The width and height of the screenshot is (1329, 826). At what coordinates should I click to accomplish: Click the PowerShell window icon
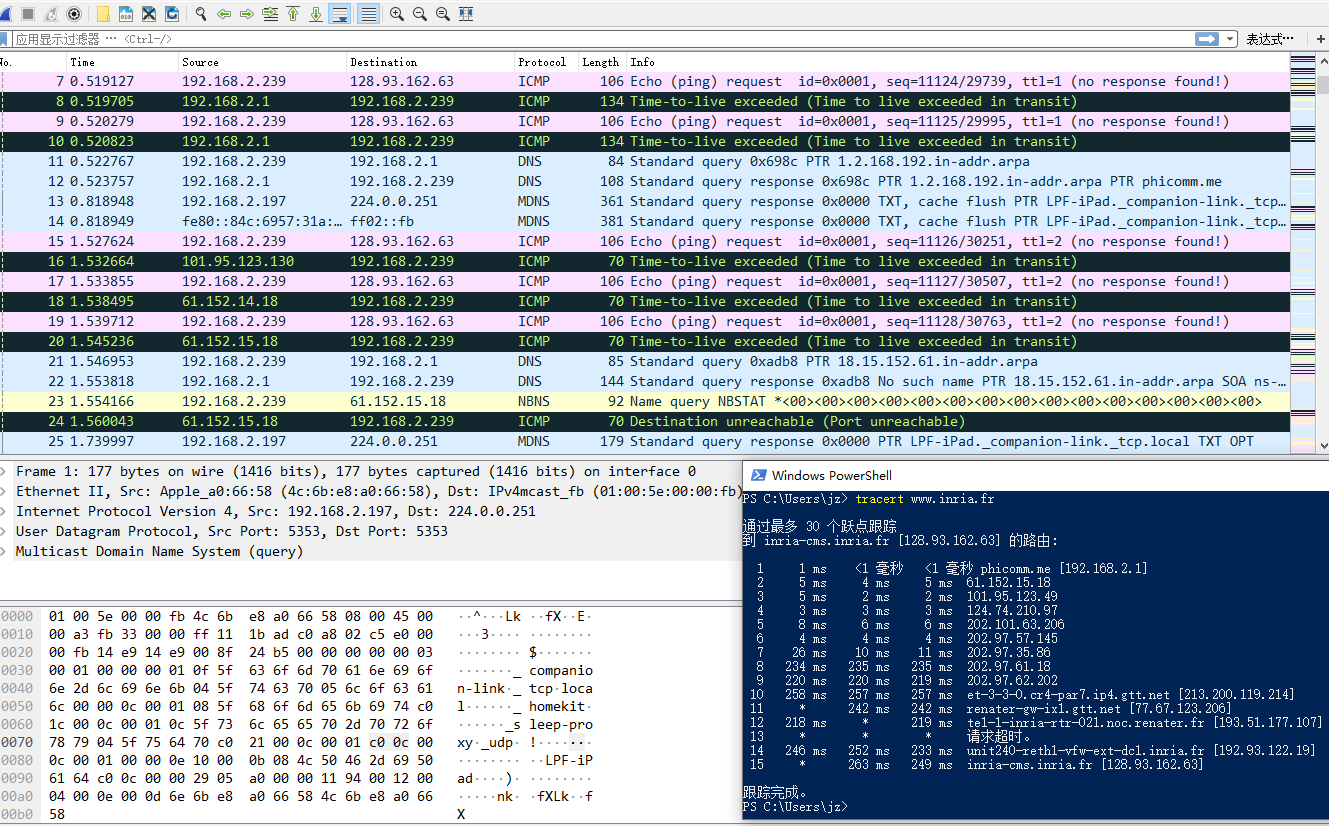tap(759, 475)
